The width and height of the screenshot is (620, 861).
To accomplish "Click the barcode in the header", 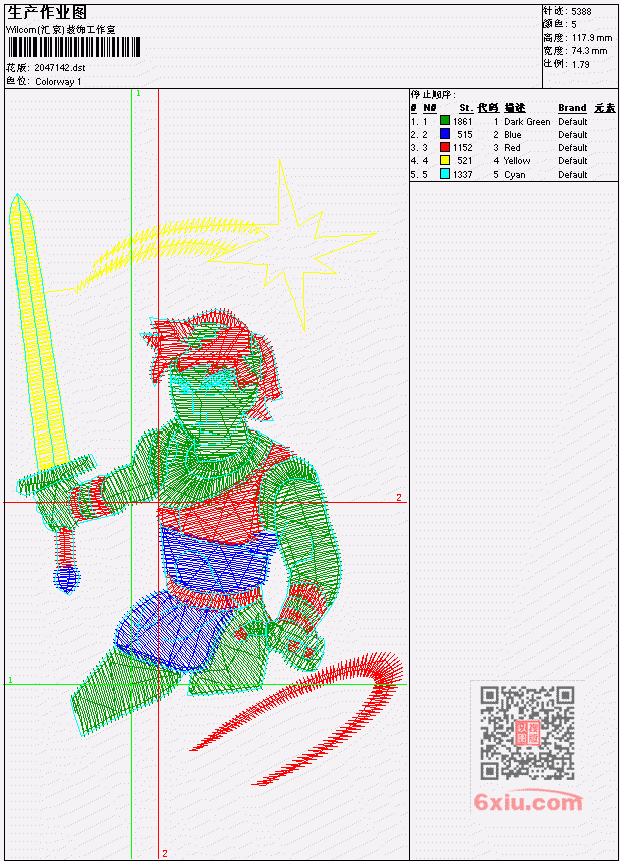I will [74, 47].
